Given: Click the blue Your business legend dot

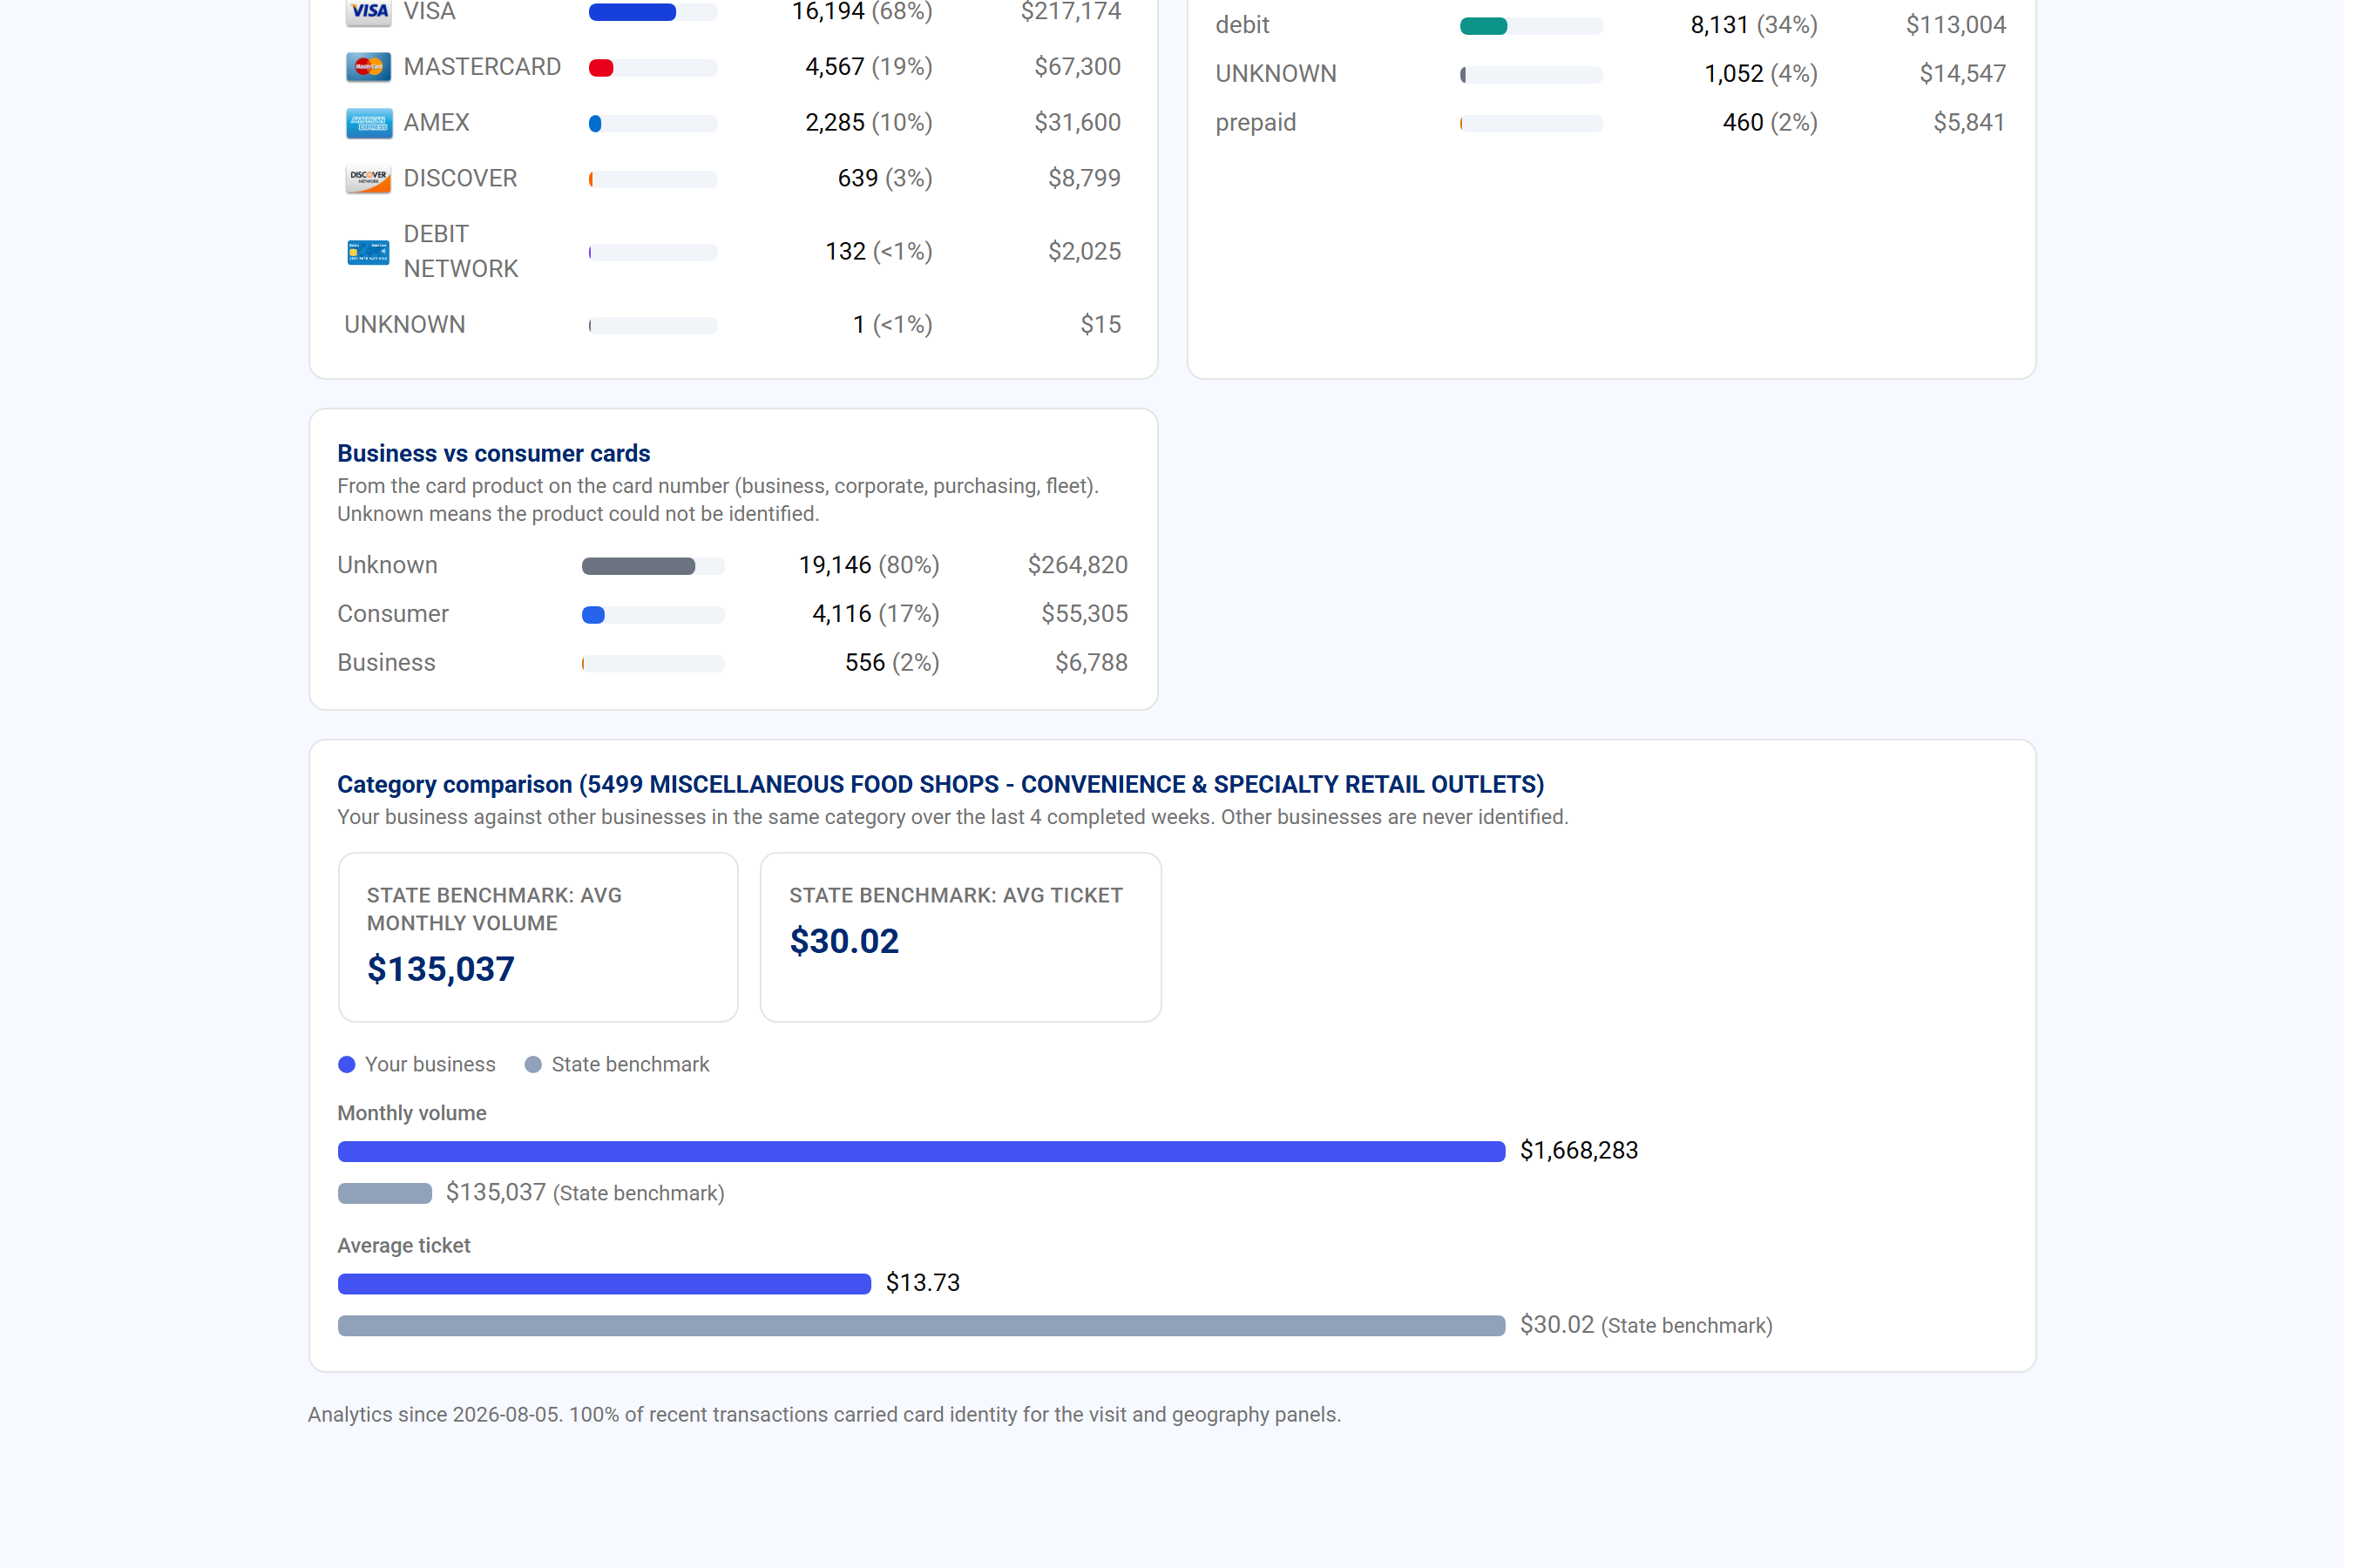Looking at the screenshot, I should [347, 1065].
